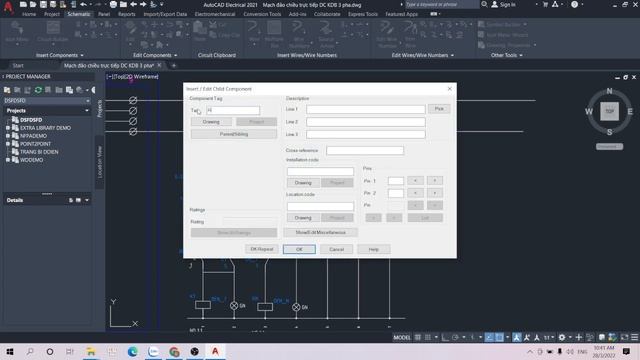Viewport: 640px width, 360px height.
Task: Click the increment arrow for Pin 1
Action: click(x=435, y=180)
